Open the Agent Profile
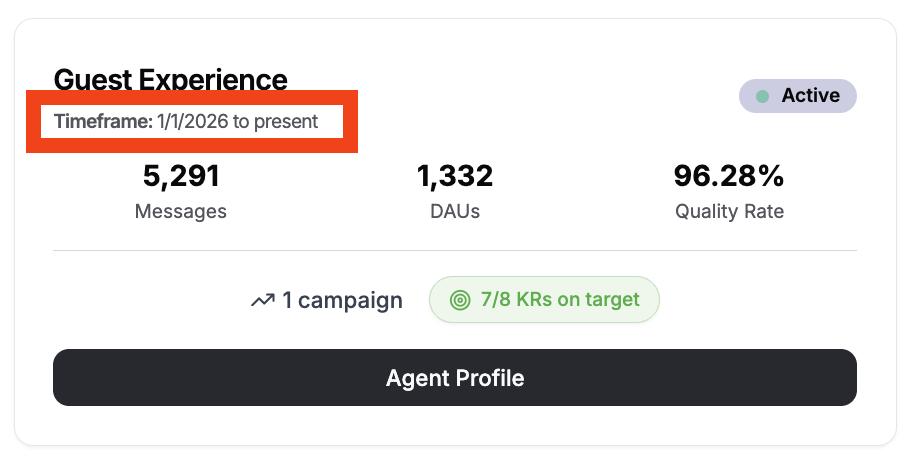914x466 pixels. [x=455, y=378]
